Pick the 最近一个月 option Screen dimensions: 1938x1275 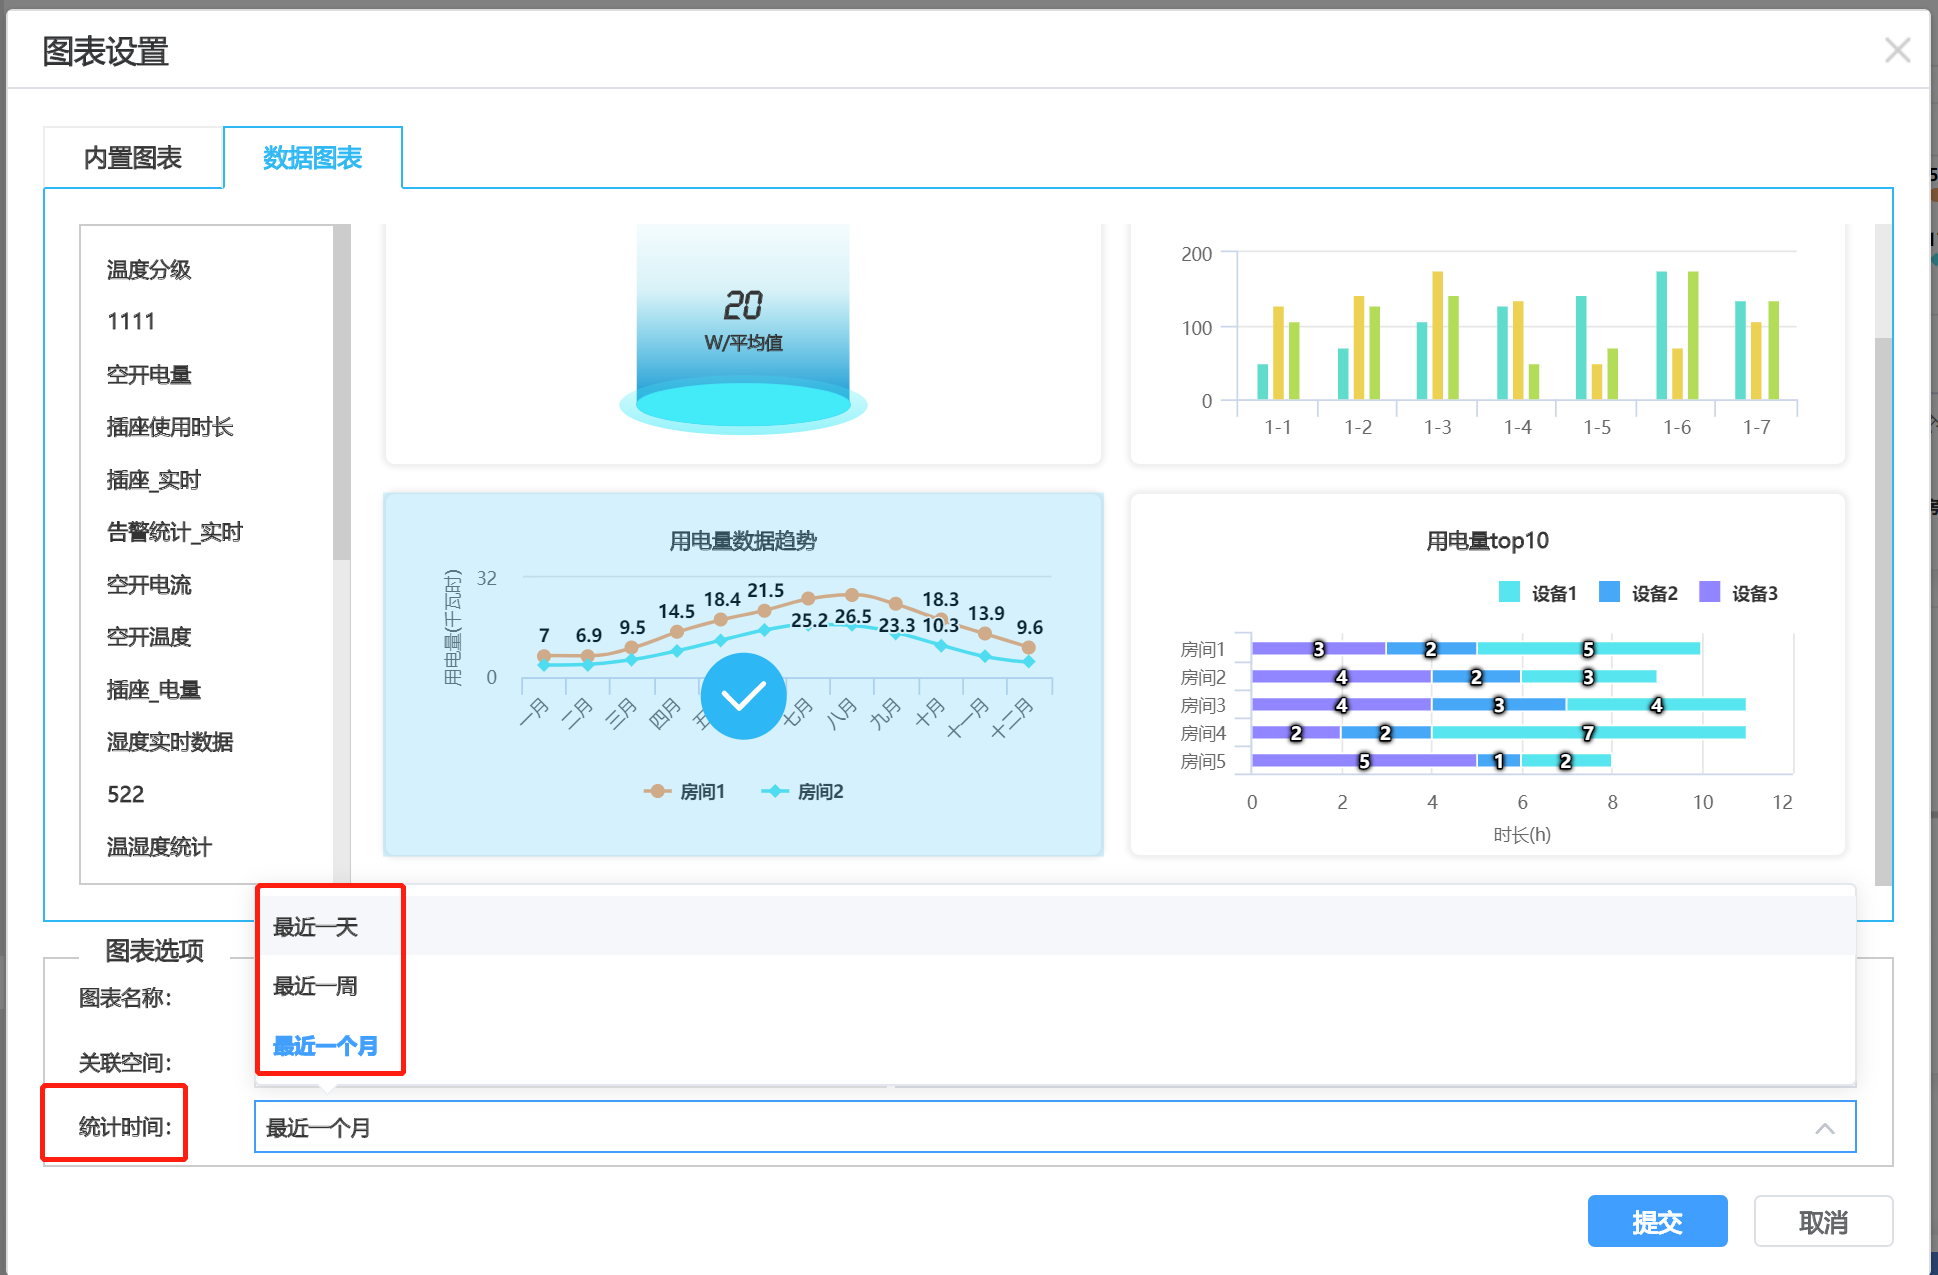[325, 1046]
